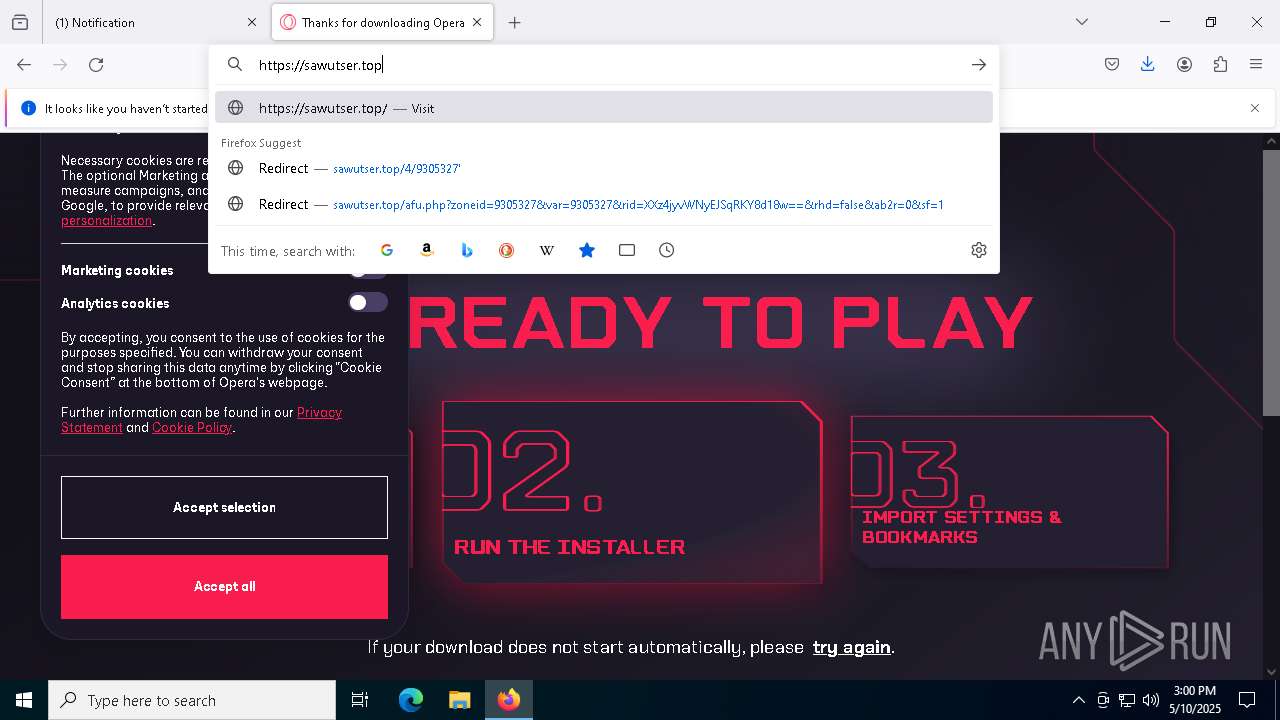List all tabs dropdown arrow
Viewport: 1280px width, 720px height.
[x=1081, y=22]
